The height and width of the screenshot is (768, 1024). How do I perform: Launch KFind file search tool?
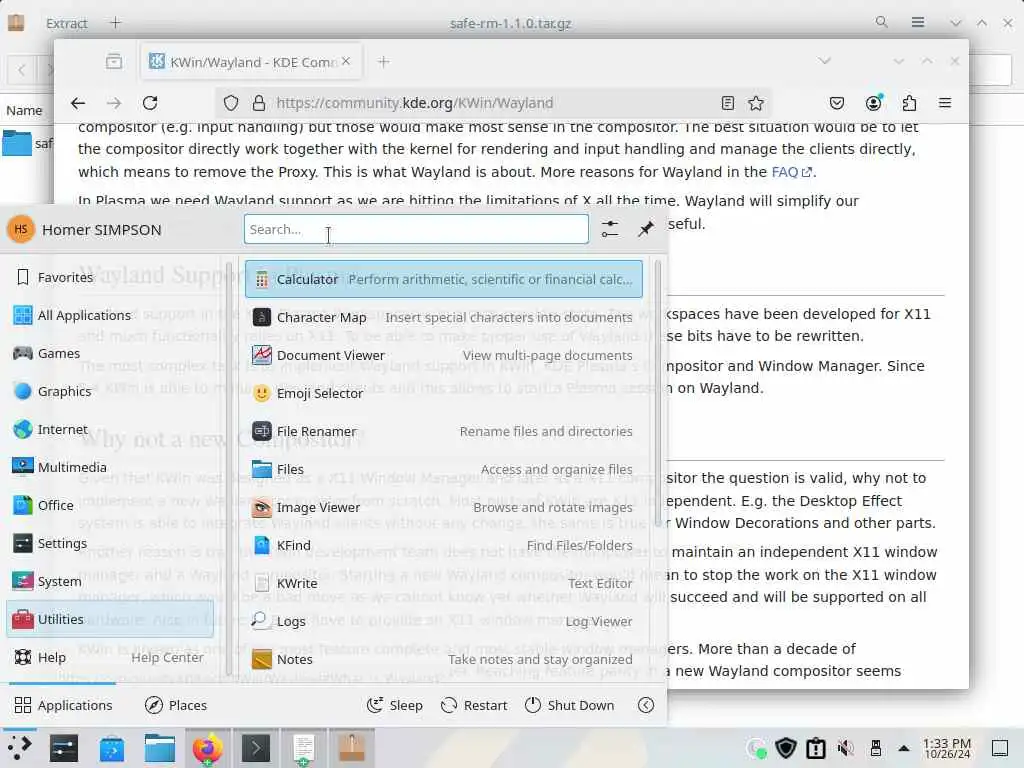pos(443,545)
